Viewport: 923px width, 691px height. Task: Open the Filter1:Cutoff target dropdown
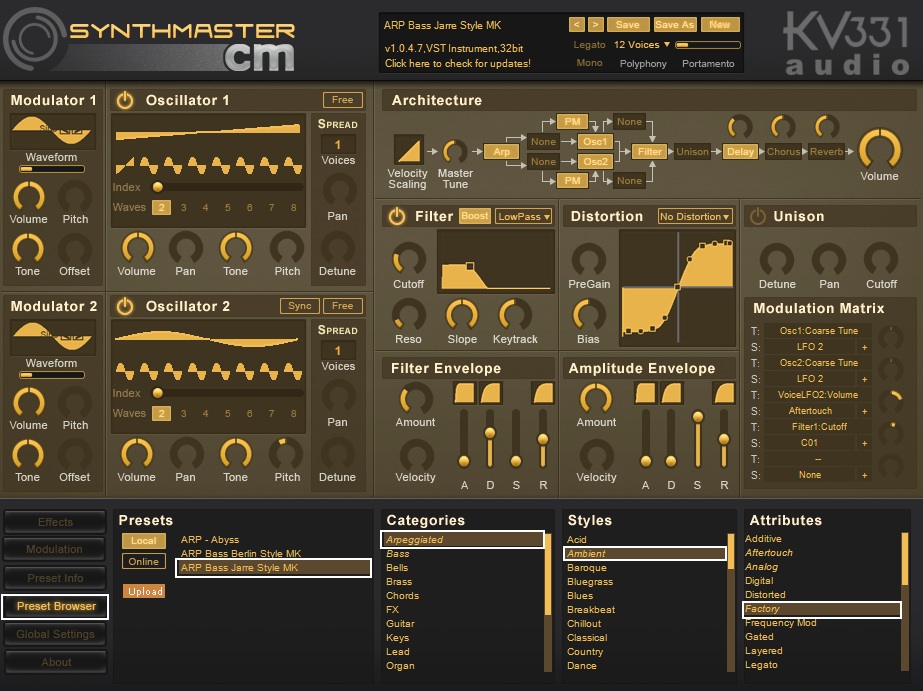pos(819,427)
